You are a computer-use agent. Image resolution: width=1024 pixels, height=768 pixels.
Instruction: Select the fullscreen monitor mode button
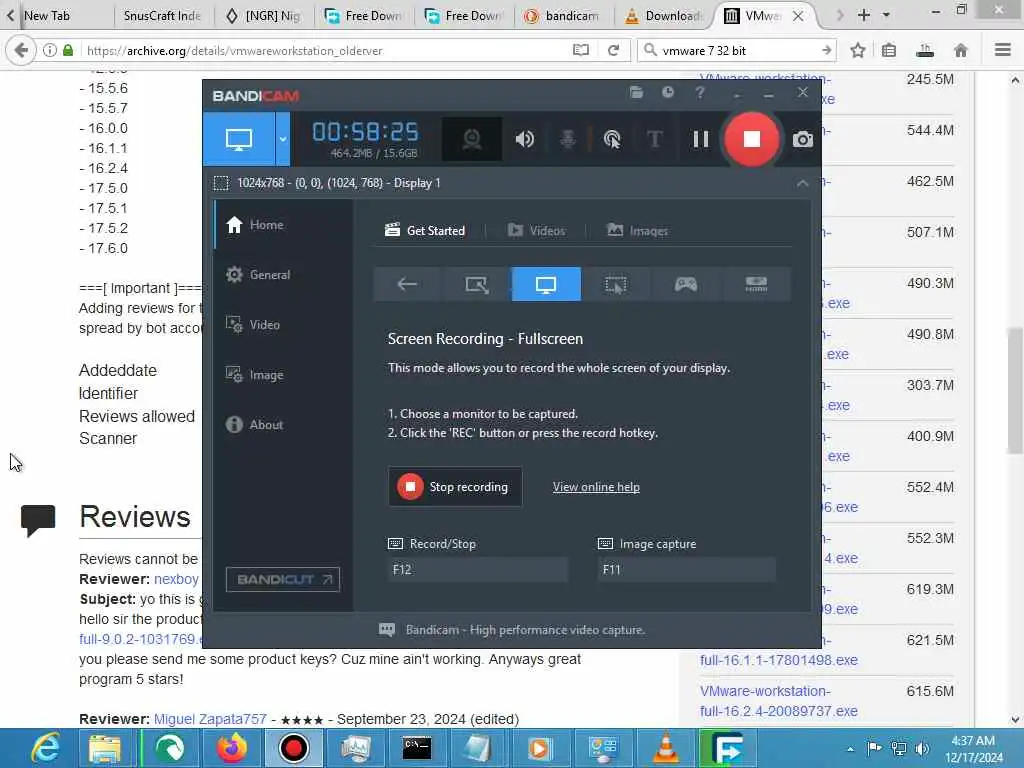click(238, 138)
